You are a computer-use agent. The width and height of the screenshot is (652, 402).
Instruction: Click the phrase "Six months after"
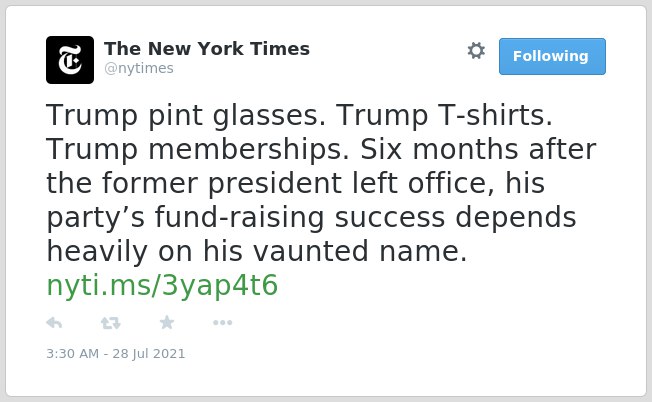[478, 149]
